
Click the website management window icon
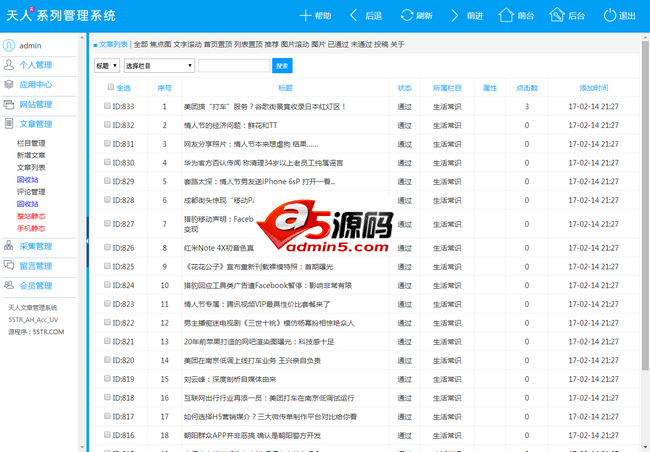pos(9,104)
